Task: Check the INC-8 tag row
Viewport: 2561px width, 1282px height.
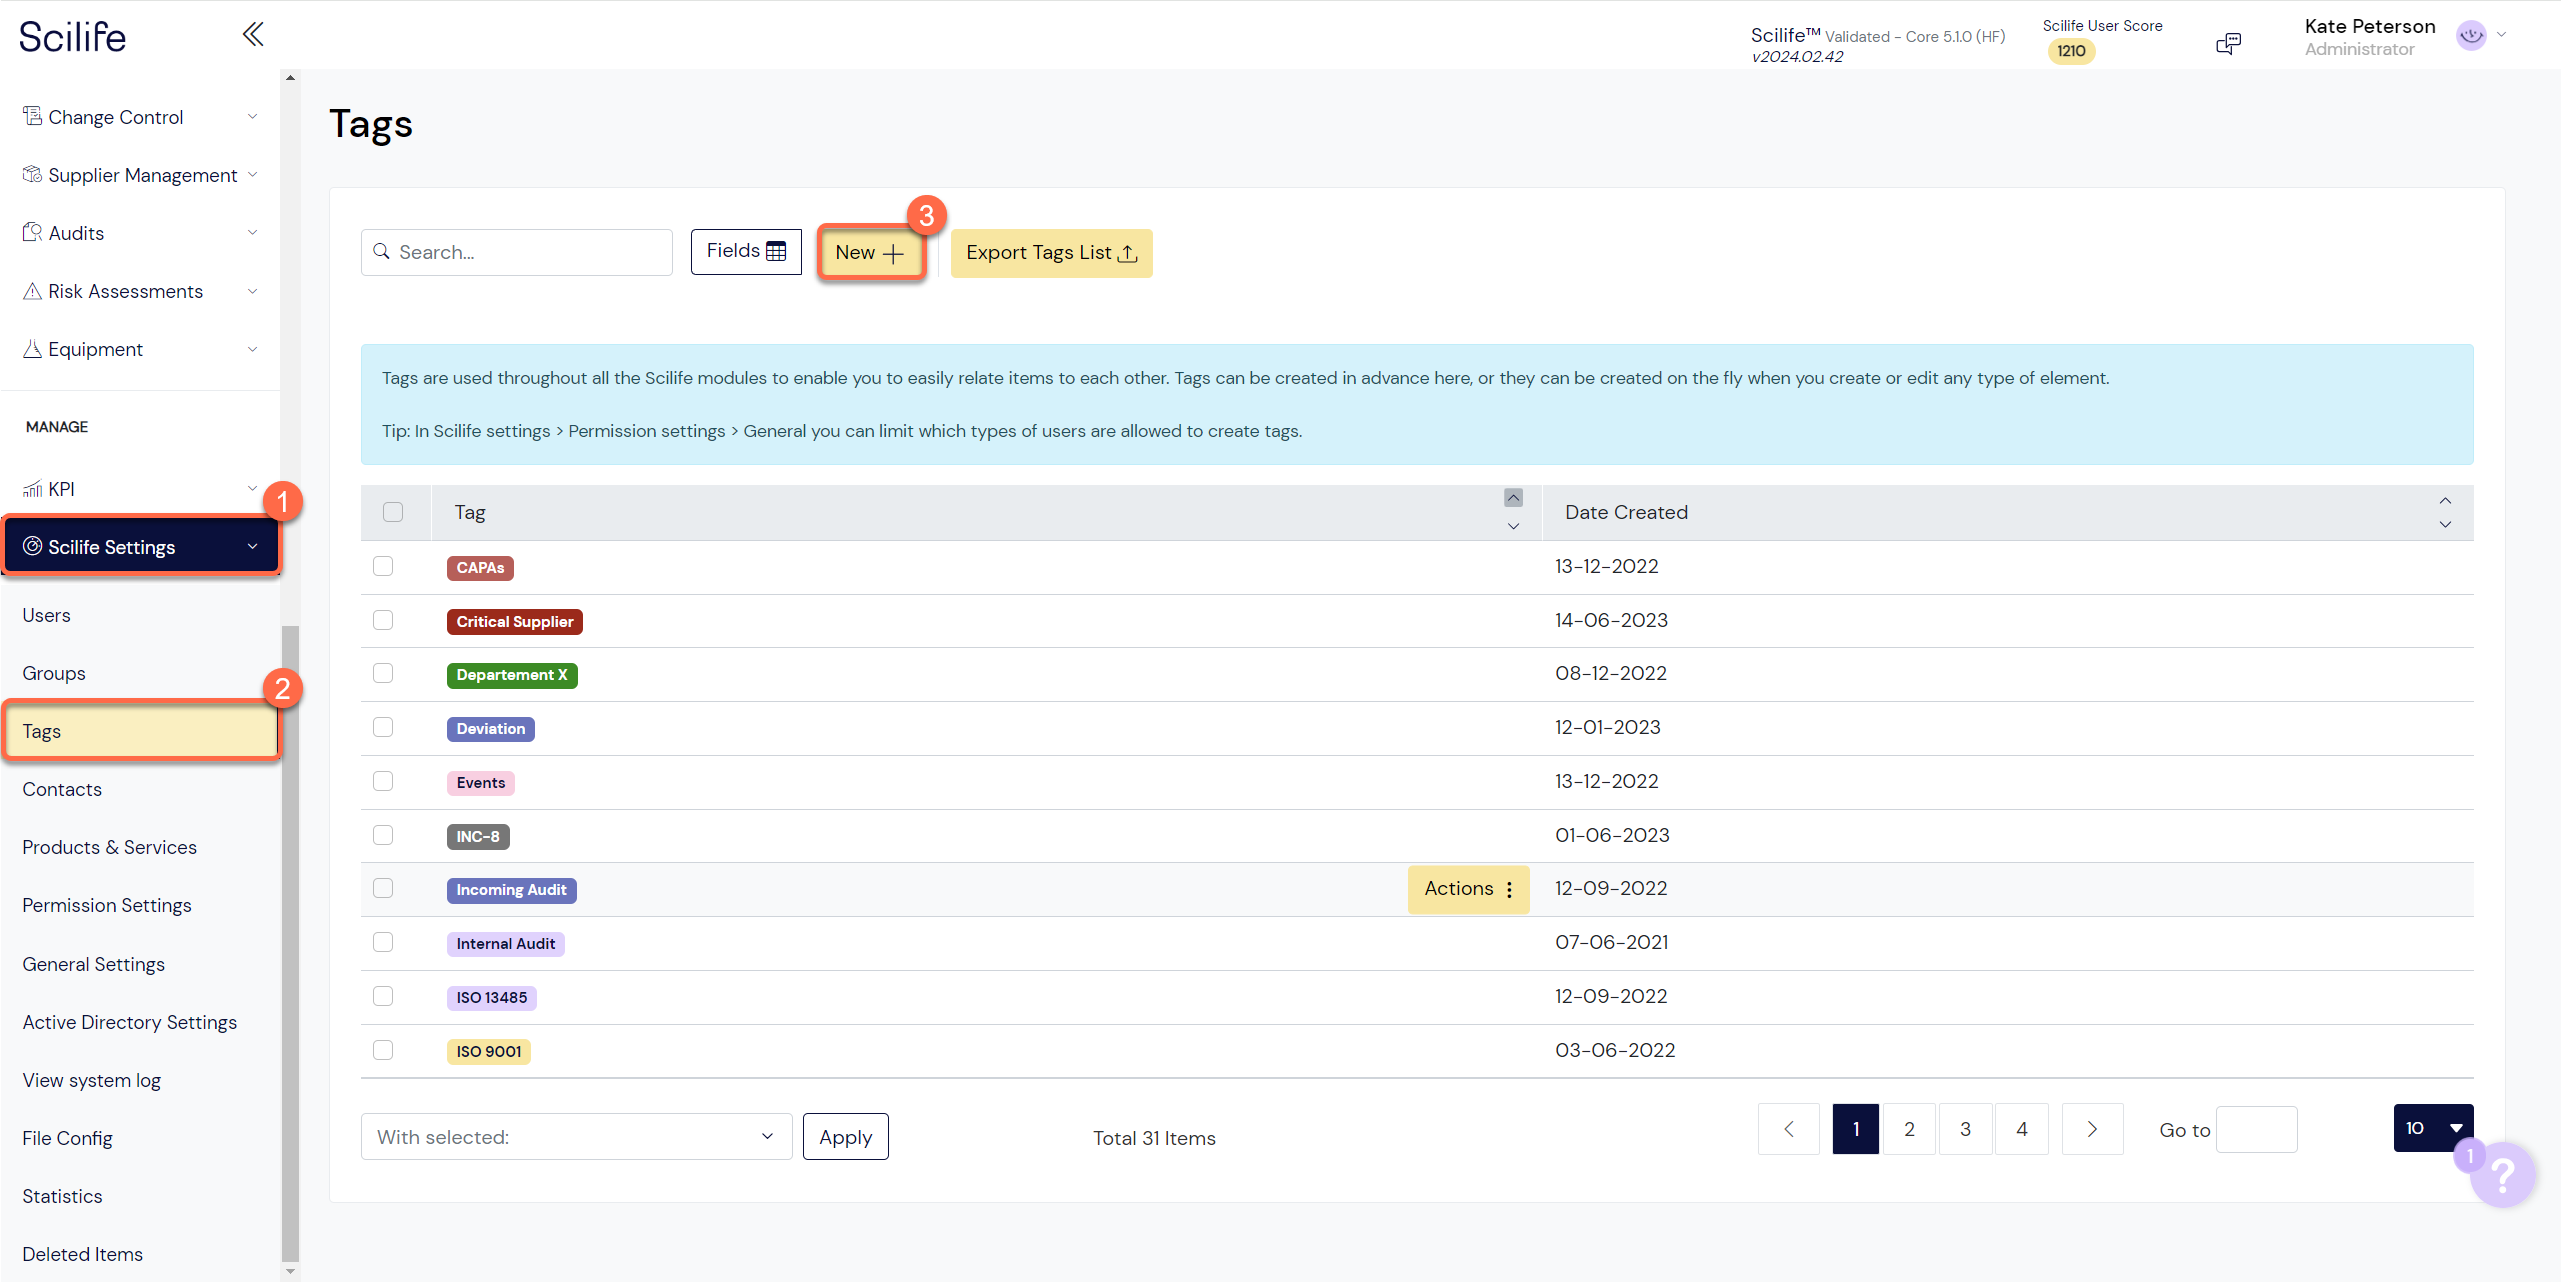Action: tap(383, 835)
